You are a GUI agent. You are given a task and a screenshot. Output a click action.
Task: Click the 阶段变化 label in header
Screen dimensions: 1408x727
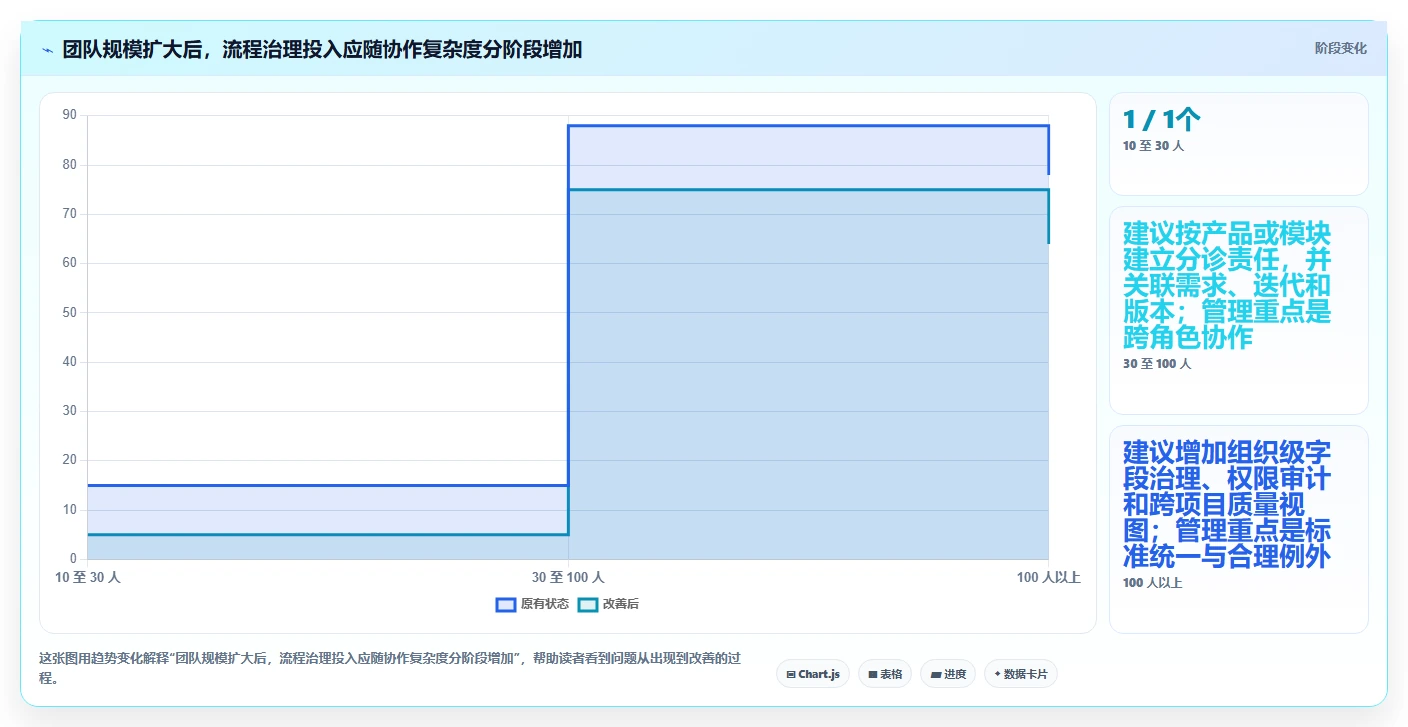pos(1341,48)
